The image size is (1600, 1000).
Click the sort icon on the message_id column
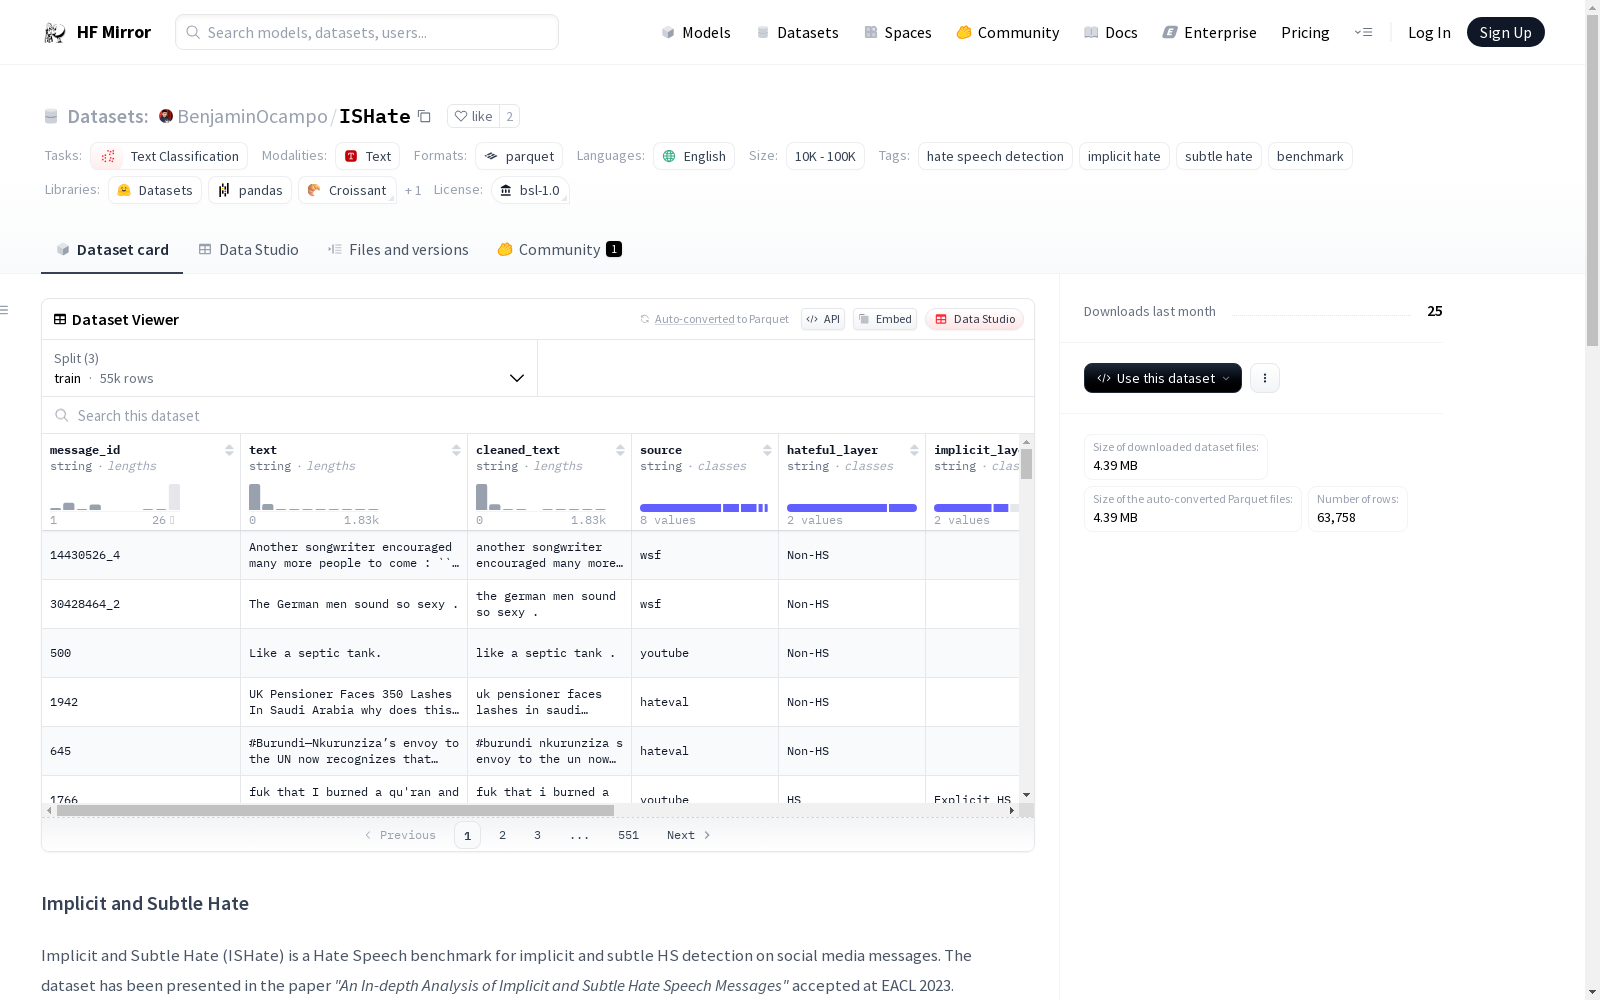click(x=229, y=450)
